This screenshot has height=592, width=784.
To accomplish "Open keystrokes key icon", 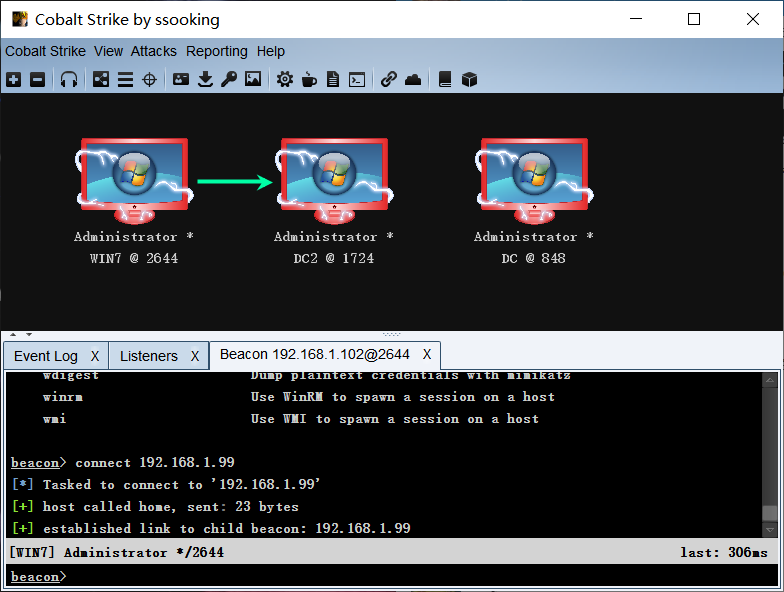I will coord(229,79).
